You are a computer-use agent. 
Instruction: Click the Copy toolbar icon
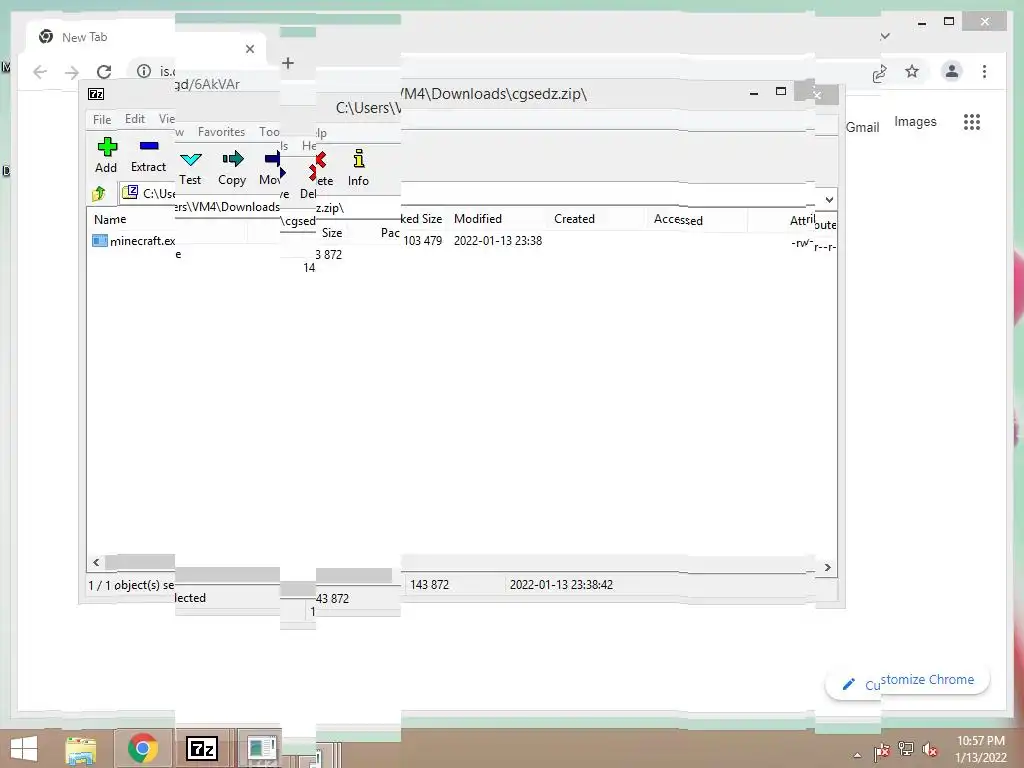click(232, 168)
